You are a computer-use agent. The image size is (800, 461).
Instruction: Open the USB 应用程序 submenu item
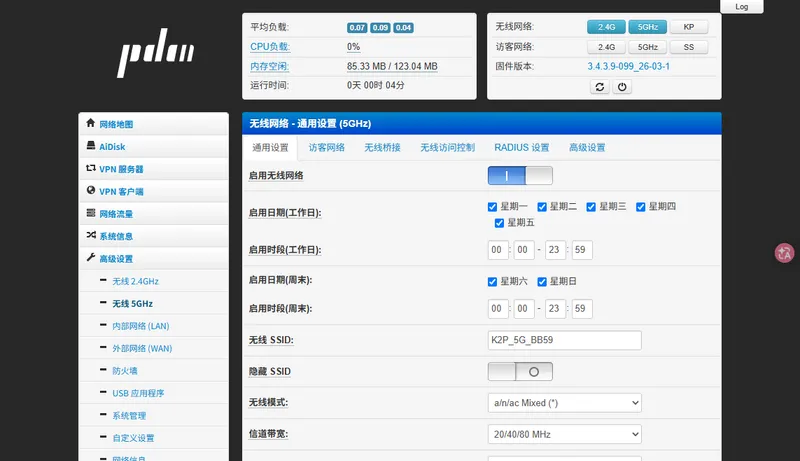coord(138,393)
